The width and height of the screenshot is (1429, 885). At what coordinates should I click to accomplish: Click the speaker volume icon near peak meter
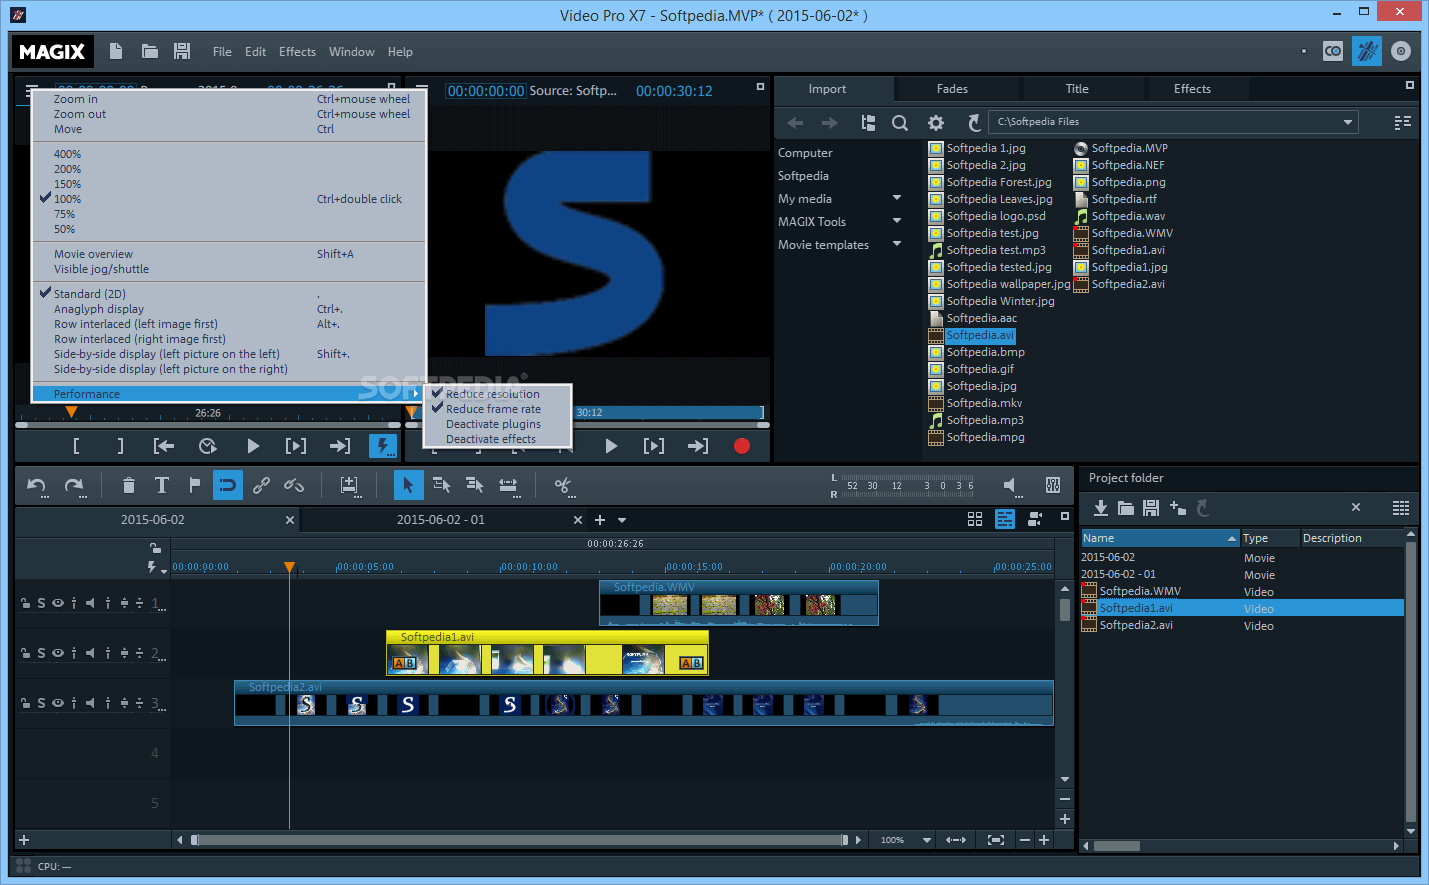(1011, 485)
